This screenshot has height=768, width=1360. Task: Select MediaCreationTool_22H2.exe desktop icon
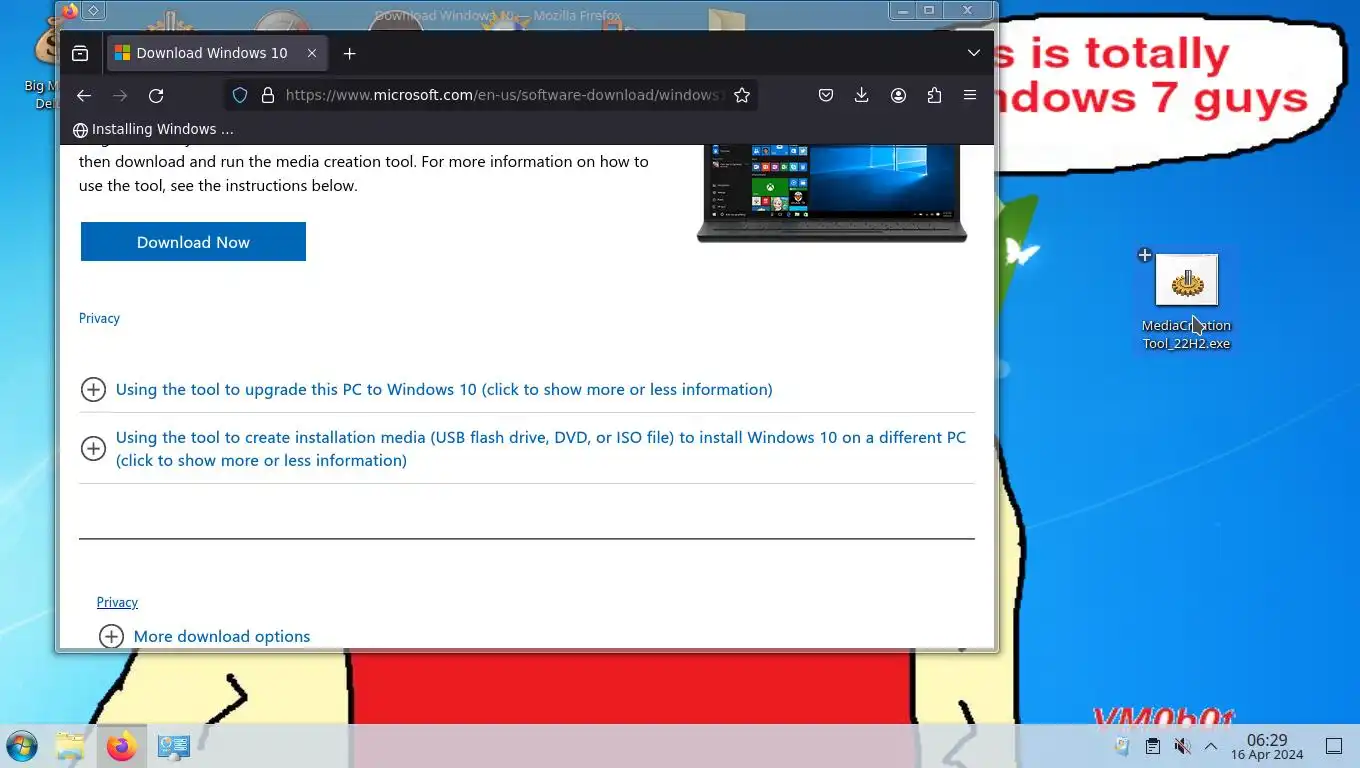point(1186,300)
